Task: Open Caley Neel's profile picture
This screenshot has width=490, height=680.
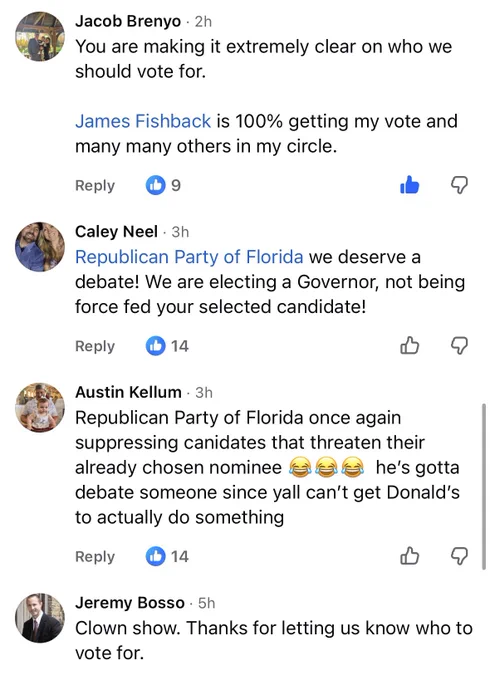Action: pyautogui.click(x=40, y=247)
